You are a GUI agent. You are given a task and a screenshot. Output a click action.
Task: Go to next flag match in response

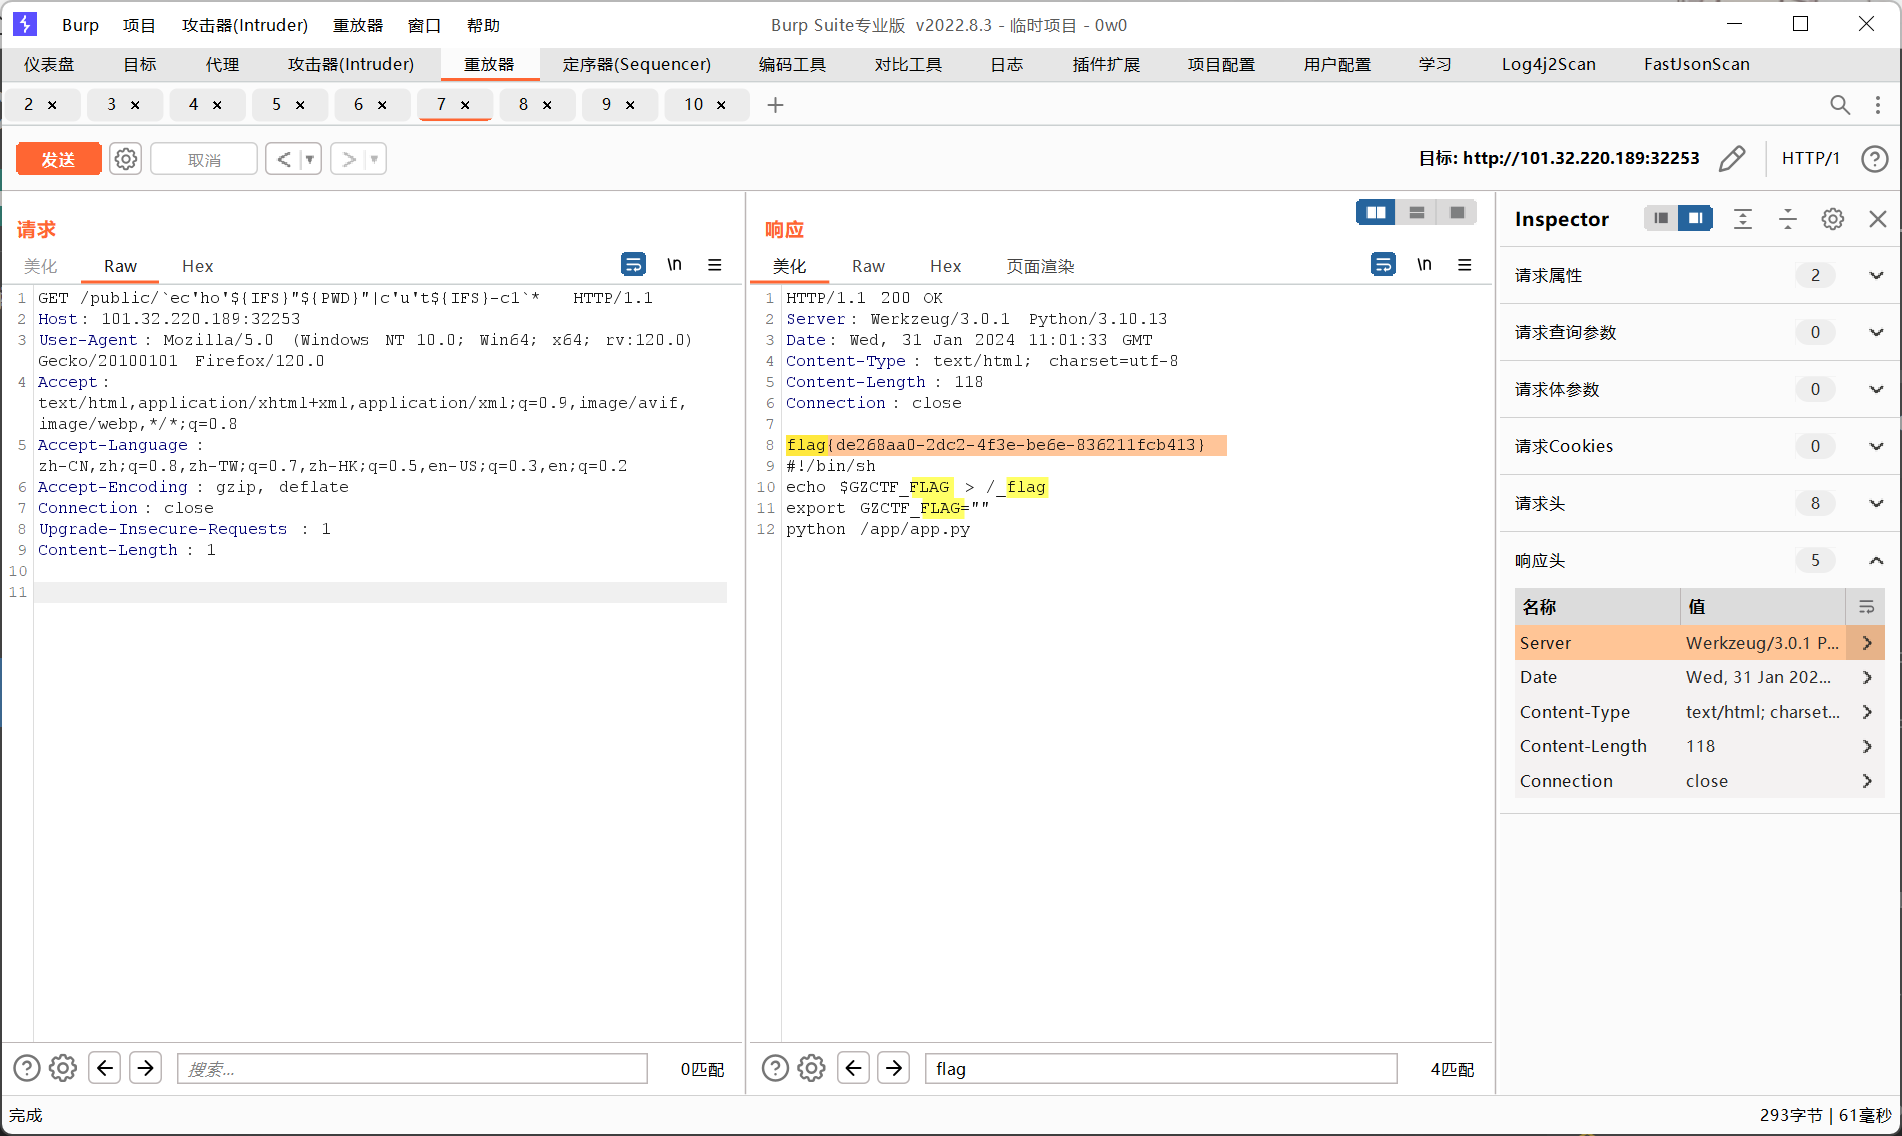[893, 1068]
